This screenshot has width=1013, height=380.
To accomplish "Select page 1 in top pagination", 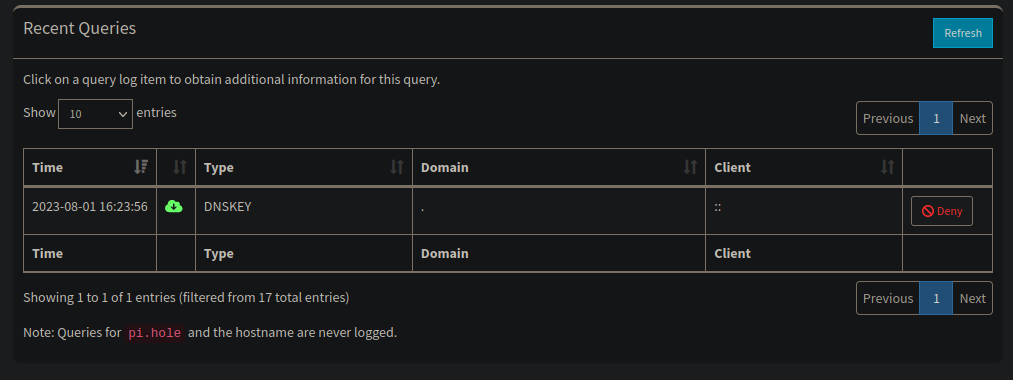I will 935,118.
